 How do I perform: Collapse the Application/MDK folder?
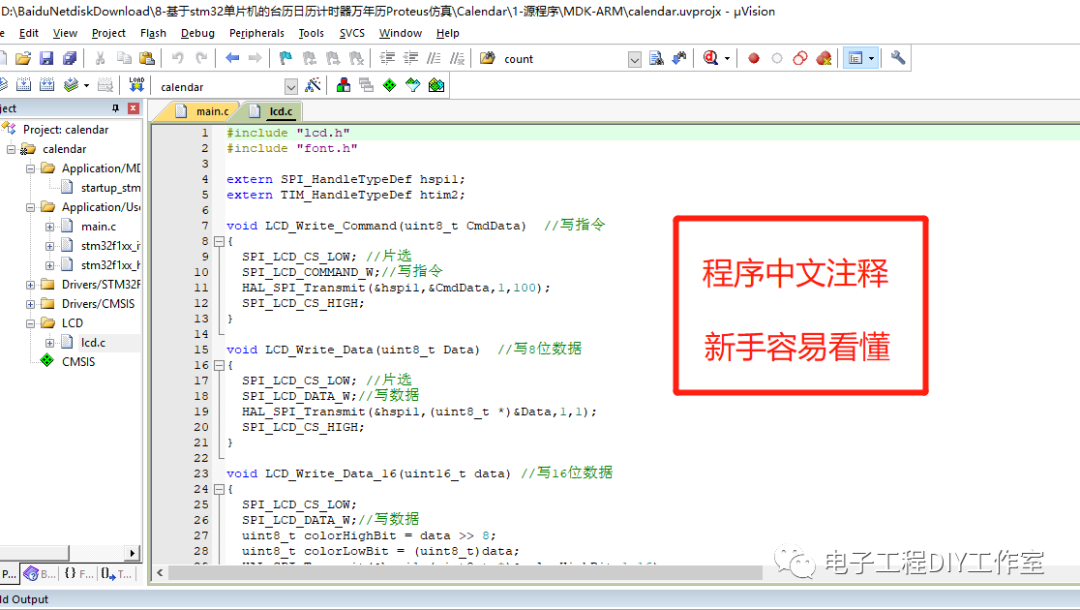pos(30,168)
